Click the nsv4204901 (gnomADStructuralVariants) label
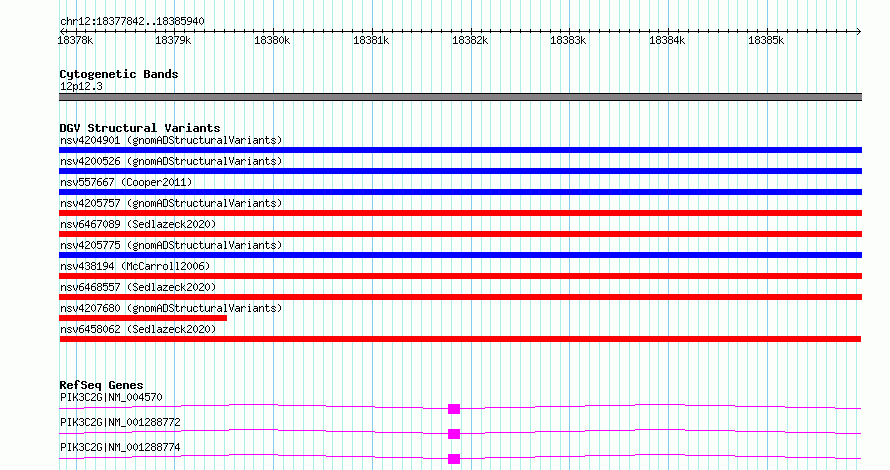890x470 pixels. tap(171, 140)
